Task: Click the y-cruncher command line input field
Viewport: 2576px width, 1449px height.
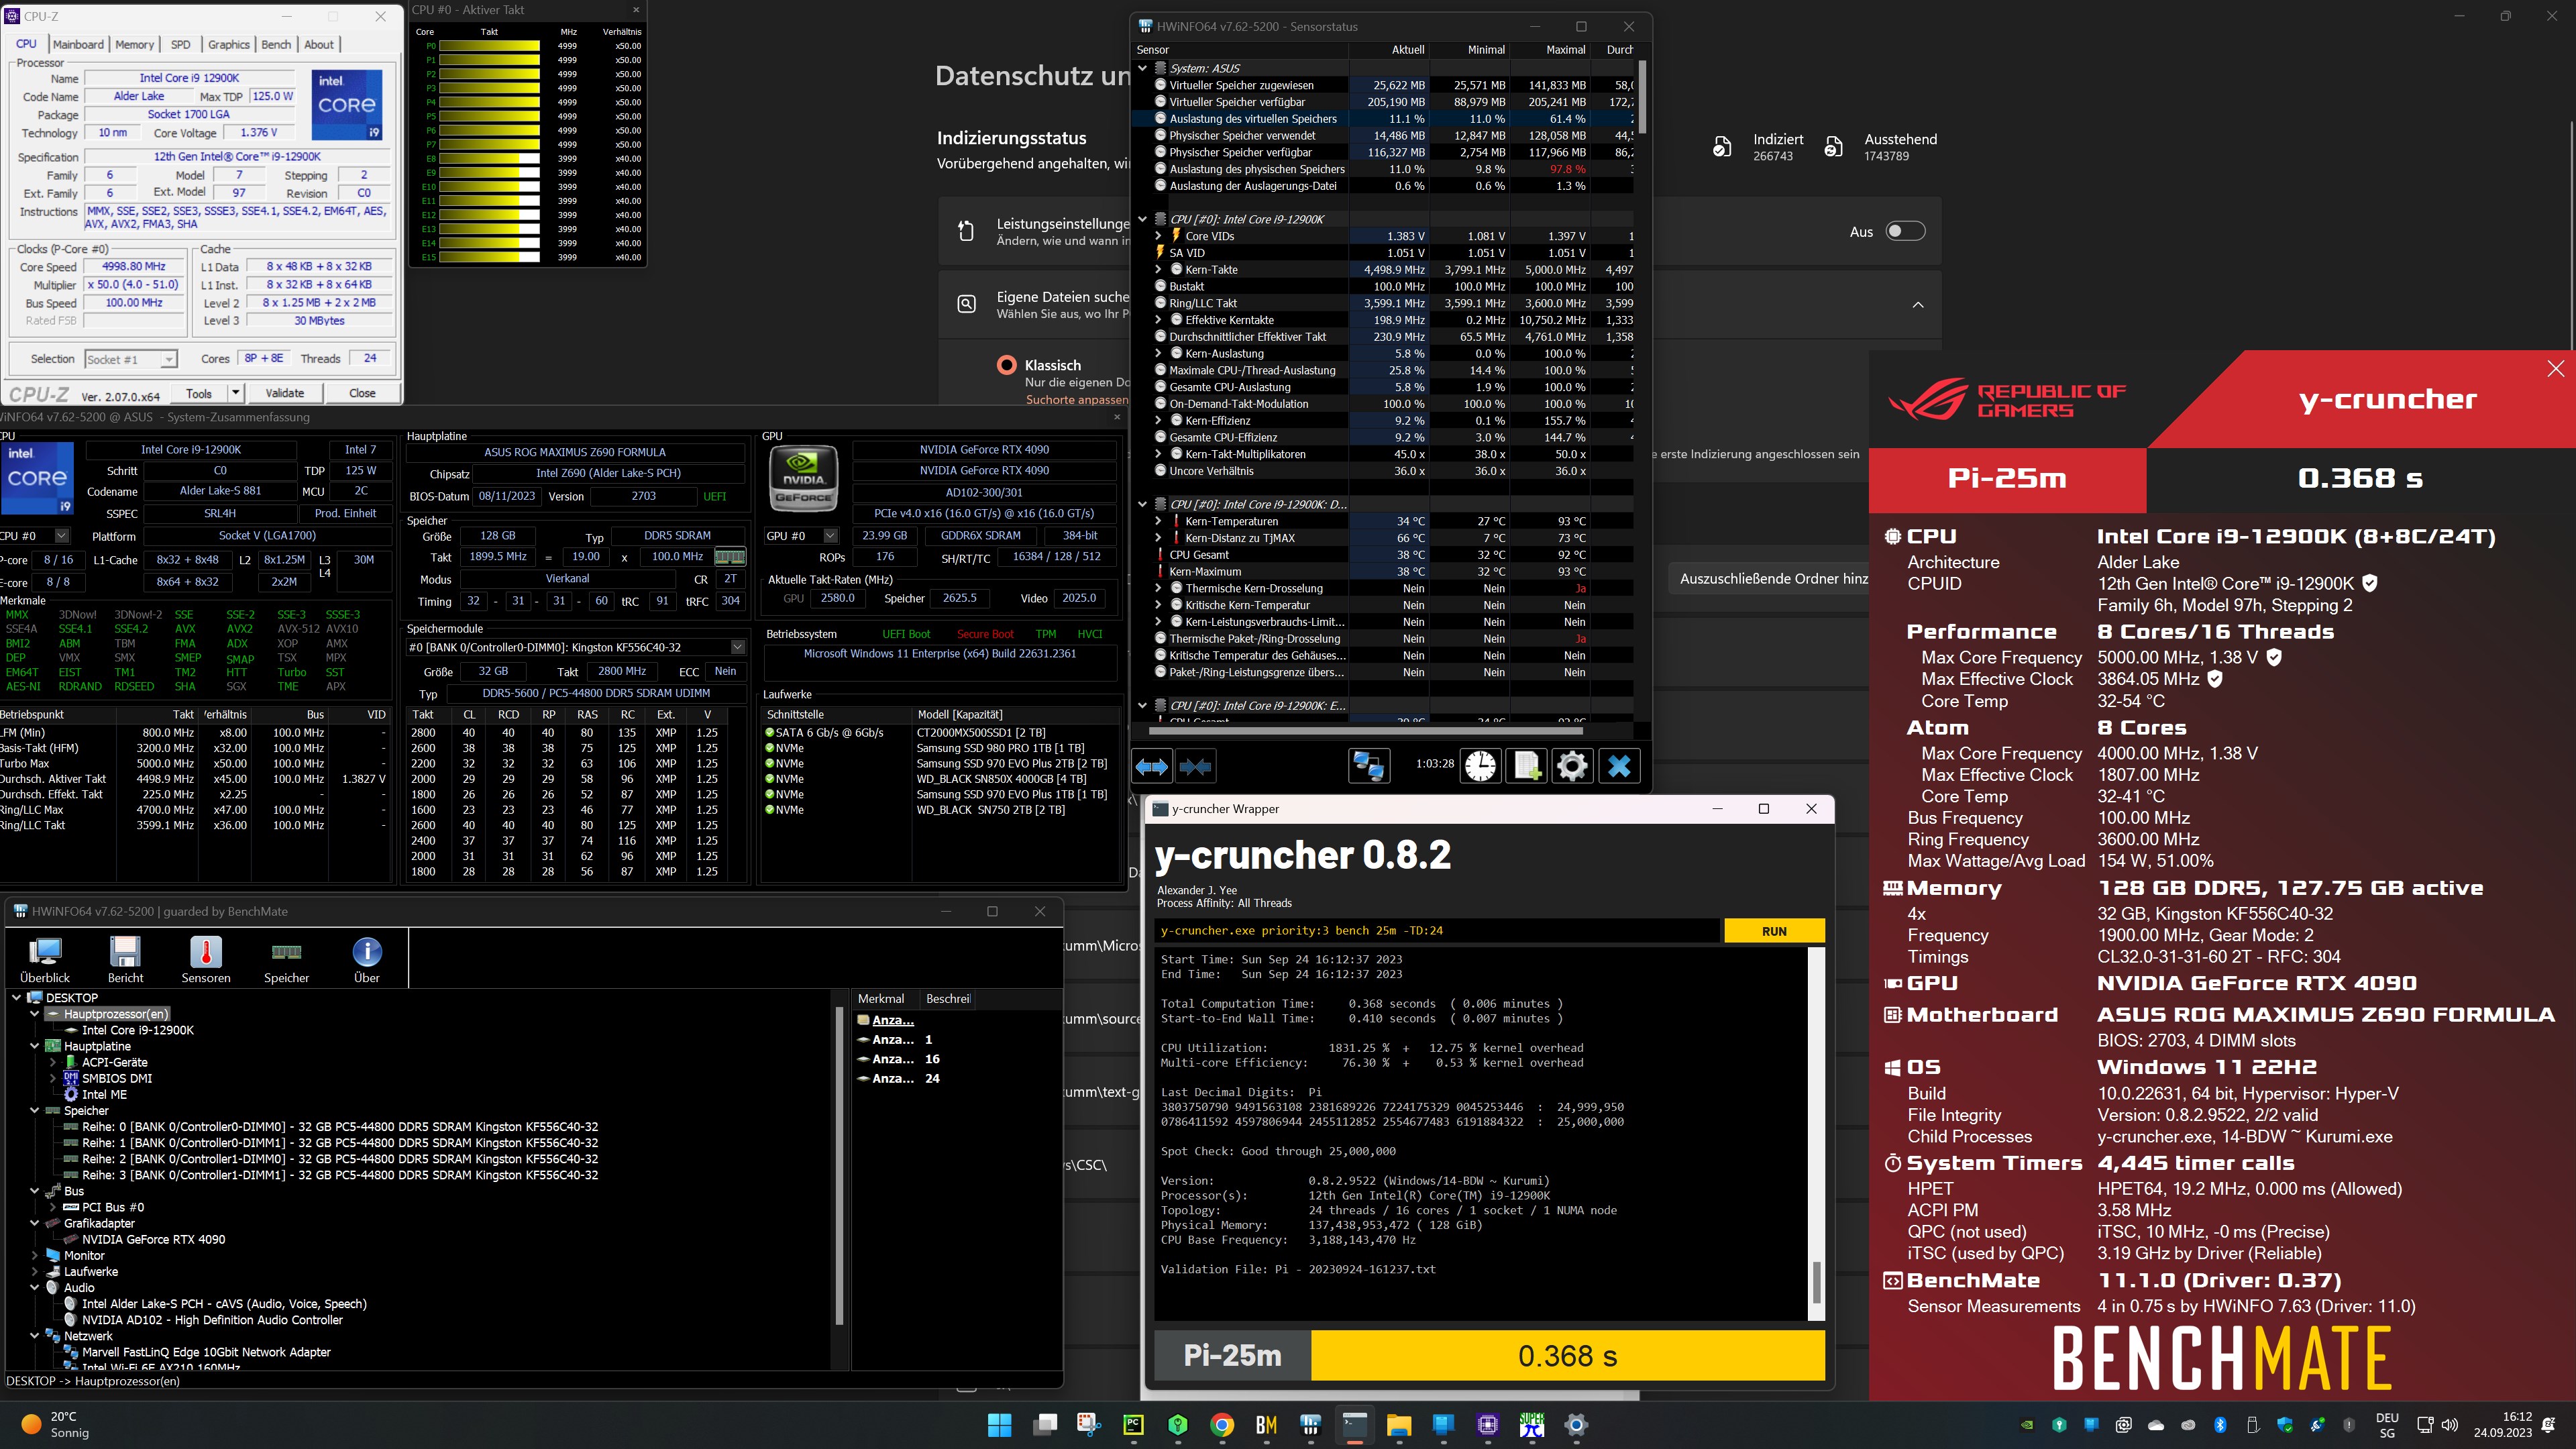Action: pyautogui.click(x=1436, y=931)
